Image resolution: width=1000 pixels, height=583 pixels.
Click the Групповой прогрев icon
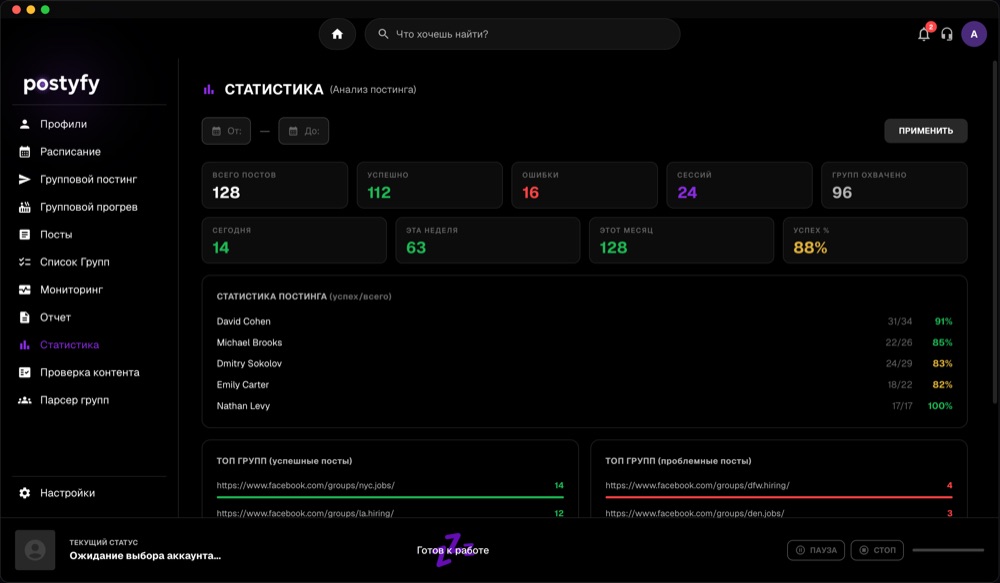[x=25, y=207]
